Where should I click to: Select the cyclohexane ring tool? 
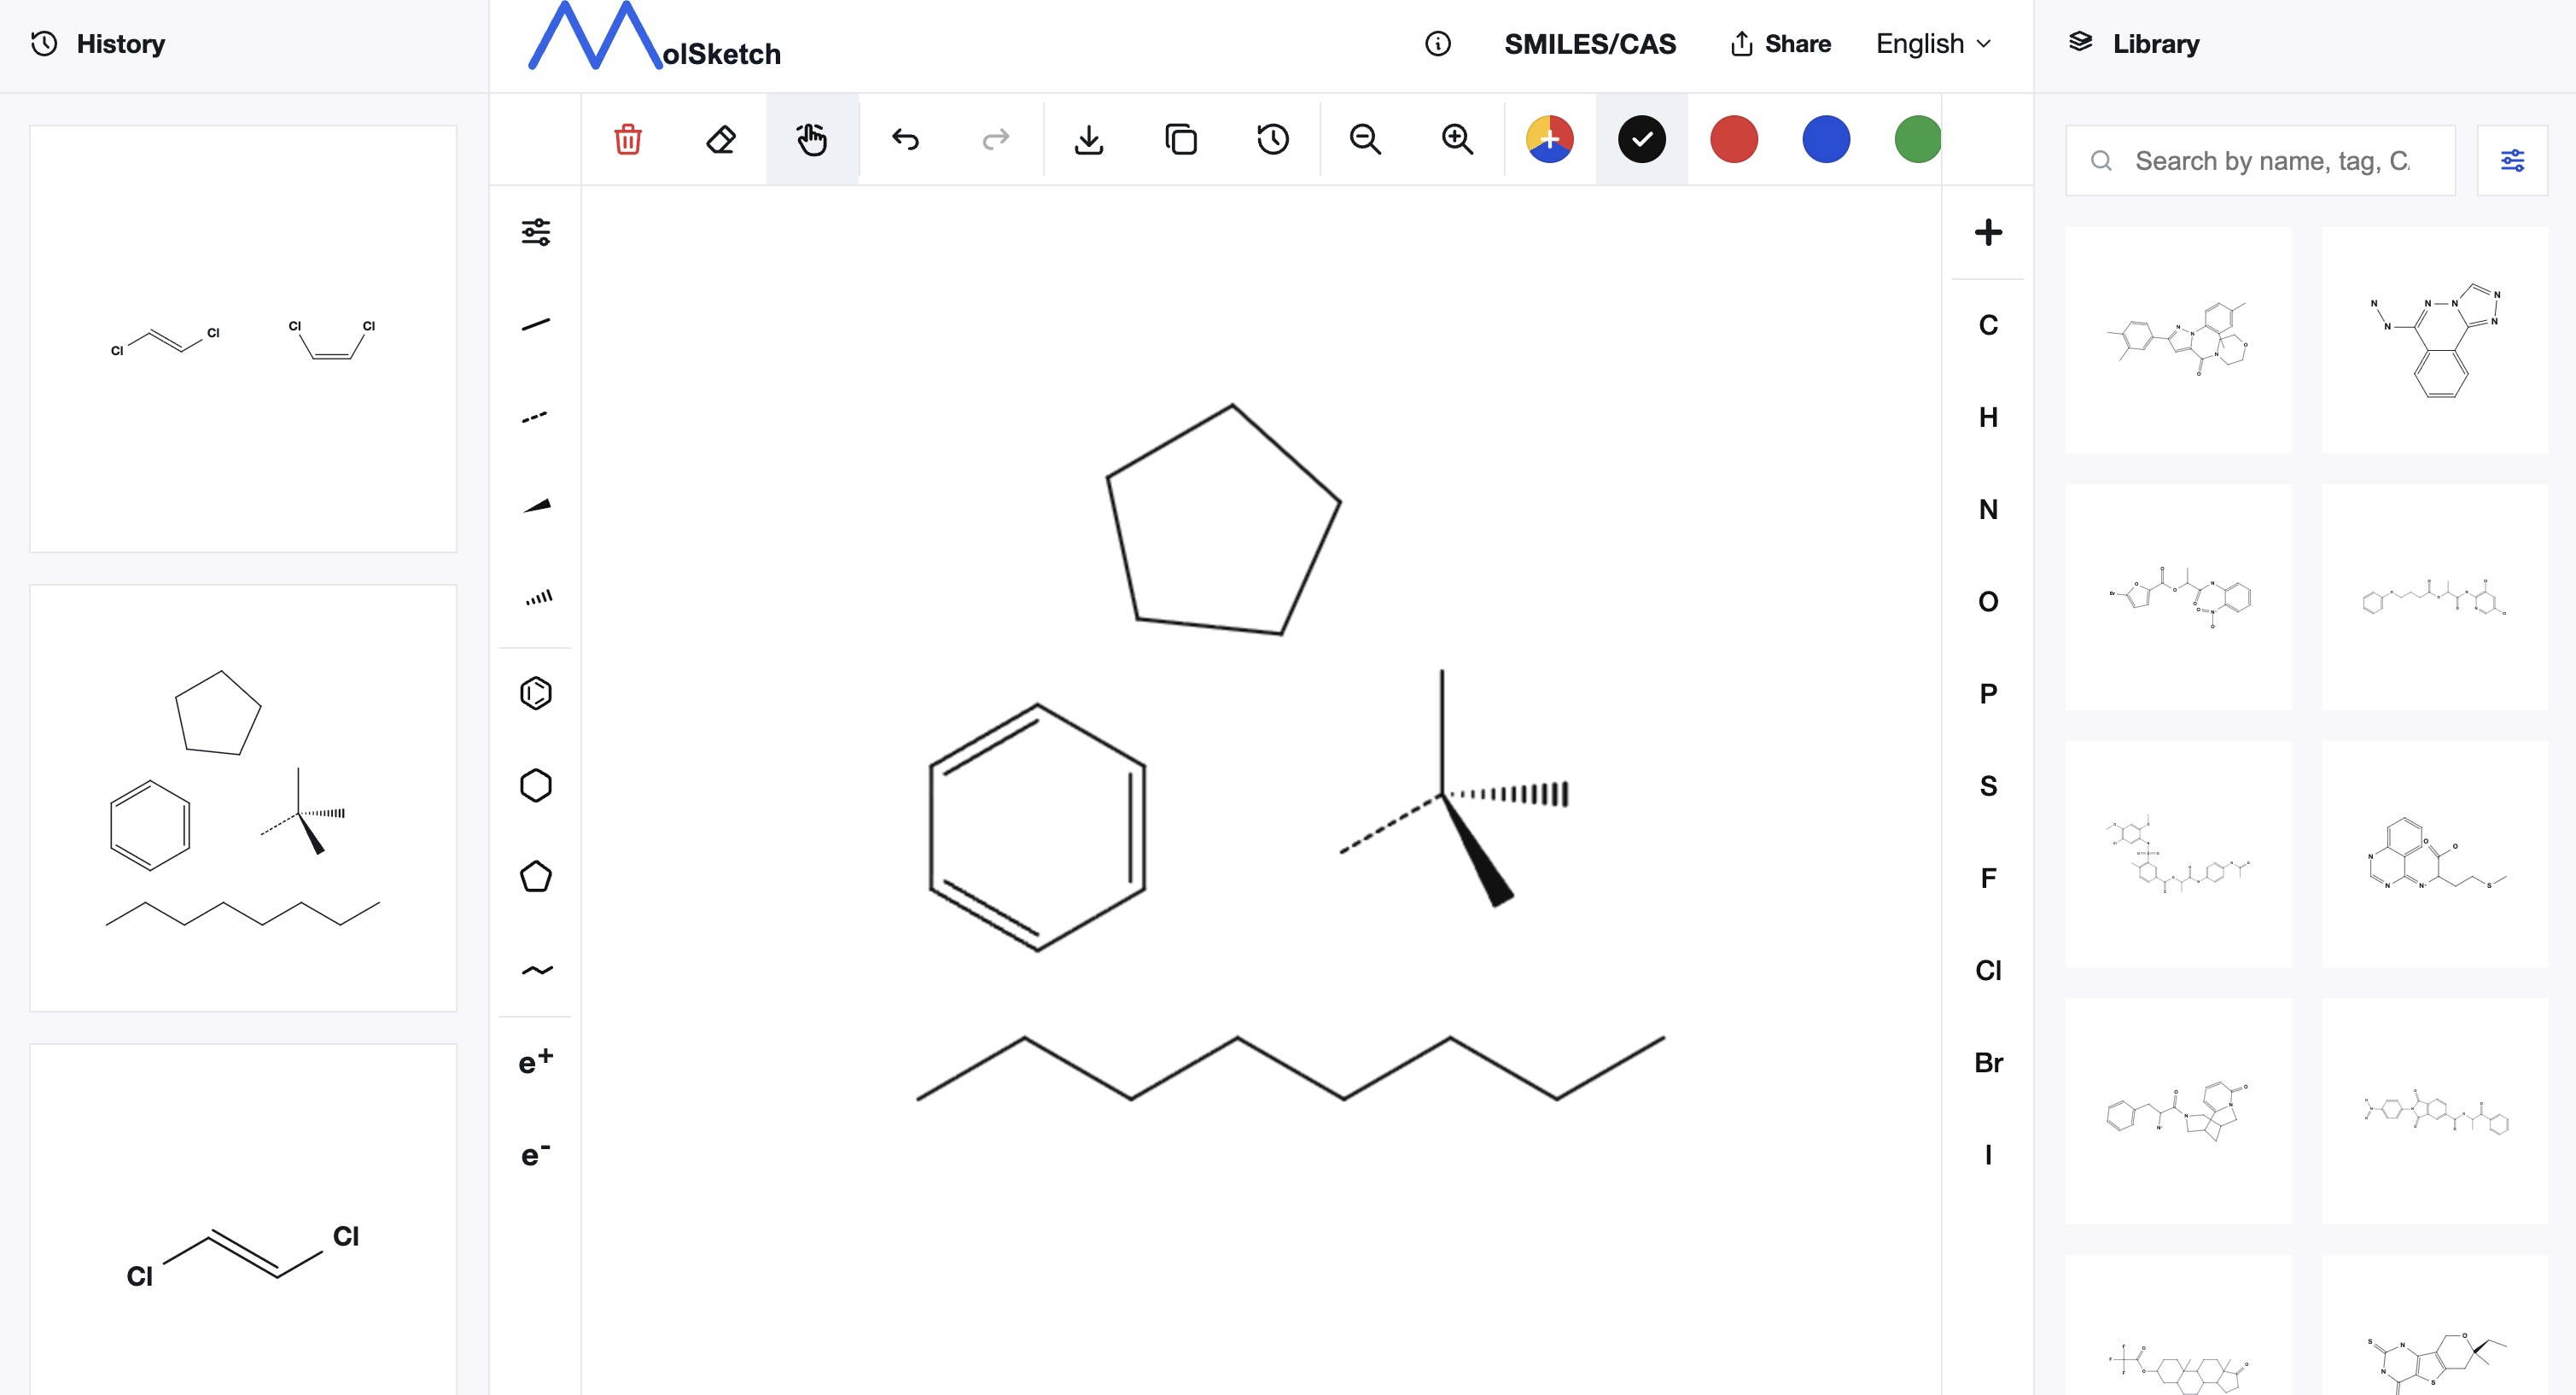[x=536, y=785]
